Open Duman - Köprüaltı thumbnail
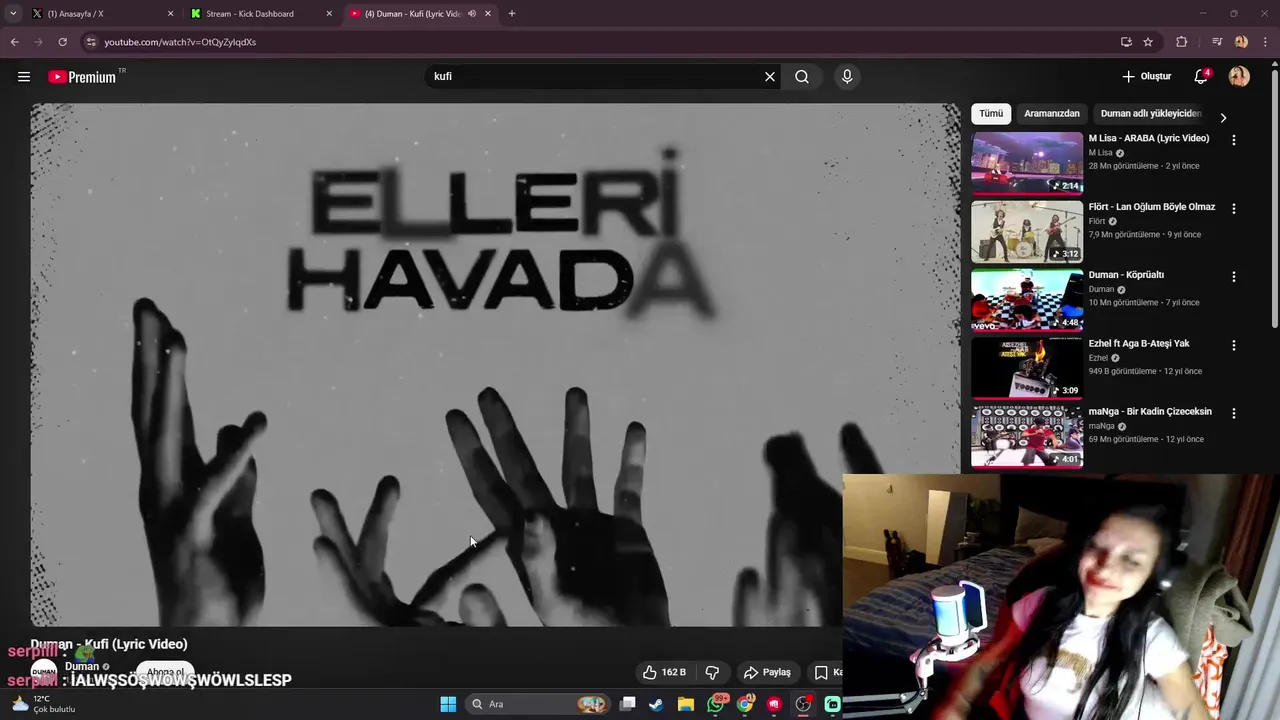 pyautogui.click(x=1027, y=299)
